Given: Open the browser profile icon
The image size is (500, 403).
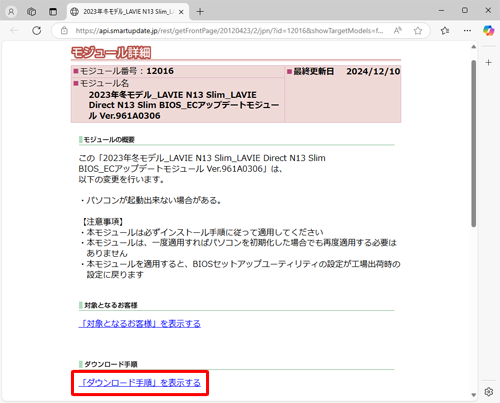Looking at the screenshot, I should click(11, 12).
